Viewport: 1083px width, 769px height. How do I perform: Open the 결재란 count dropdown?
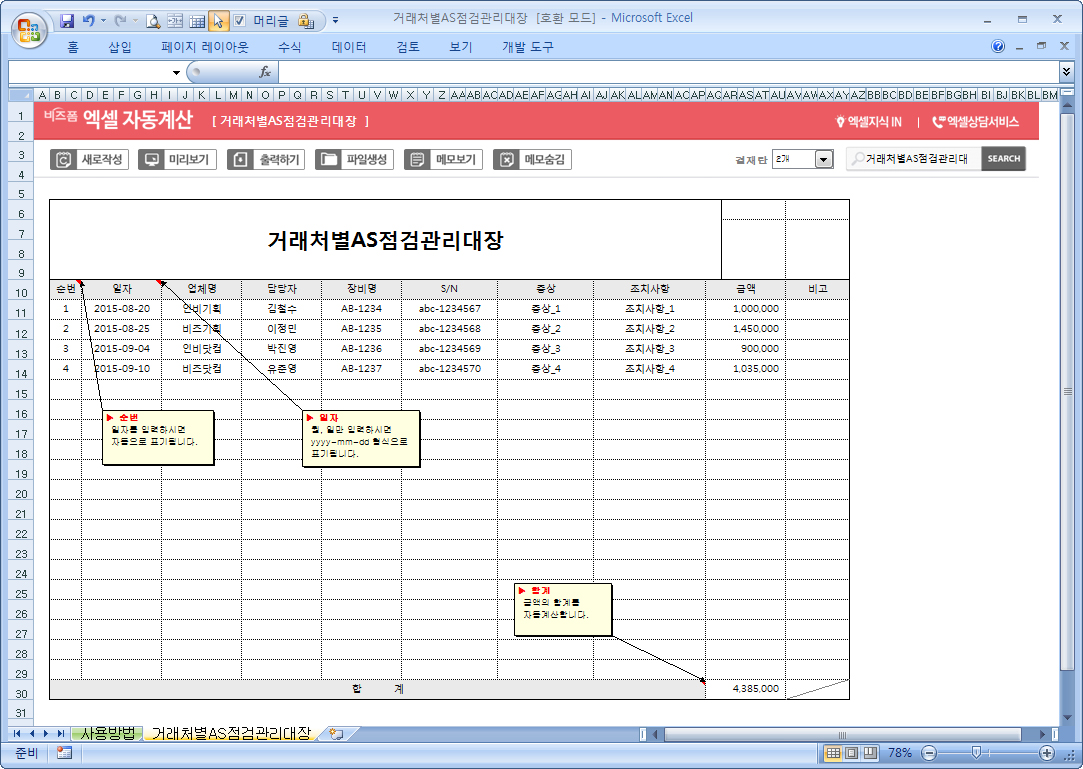pos(823,160)
